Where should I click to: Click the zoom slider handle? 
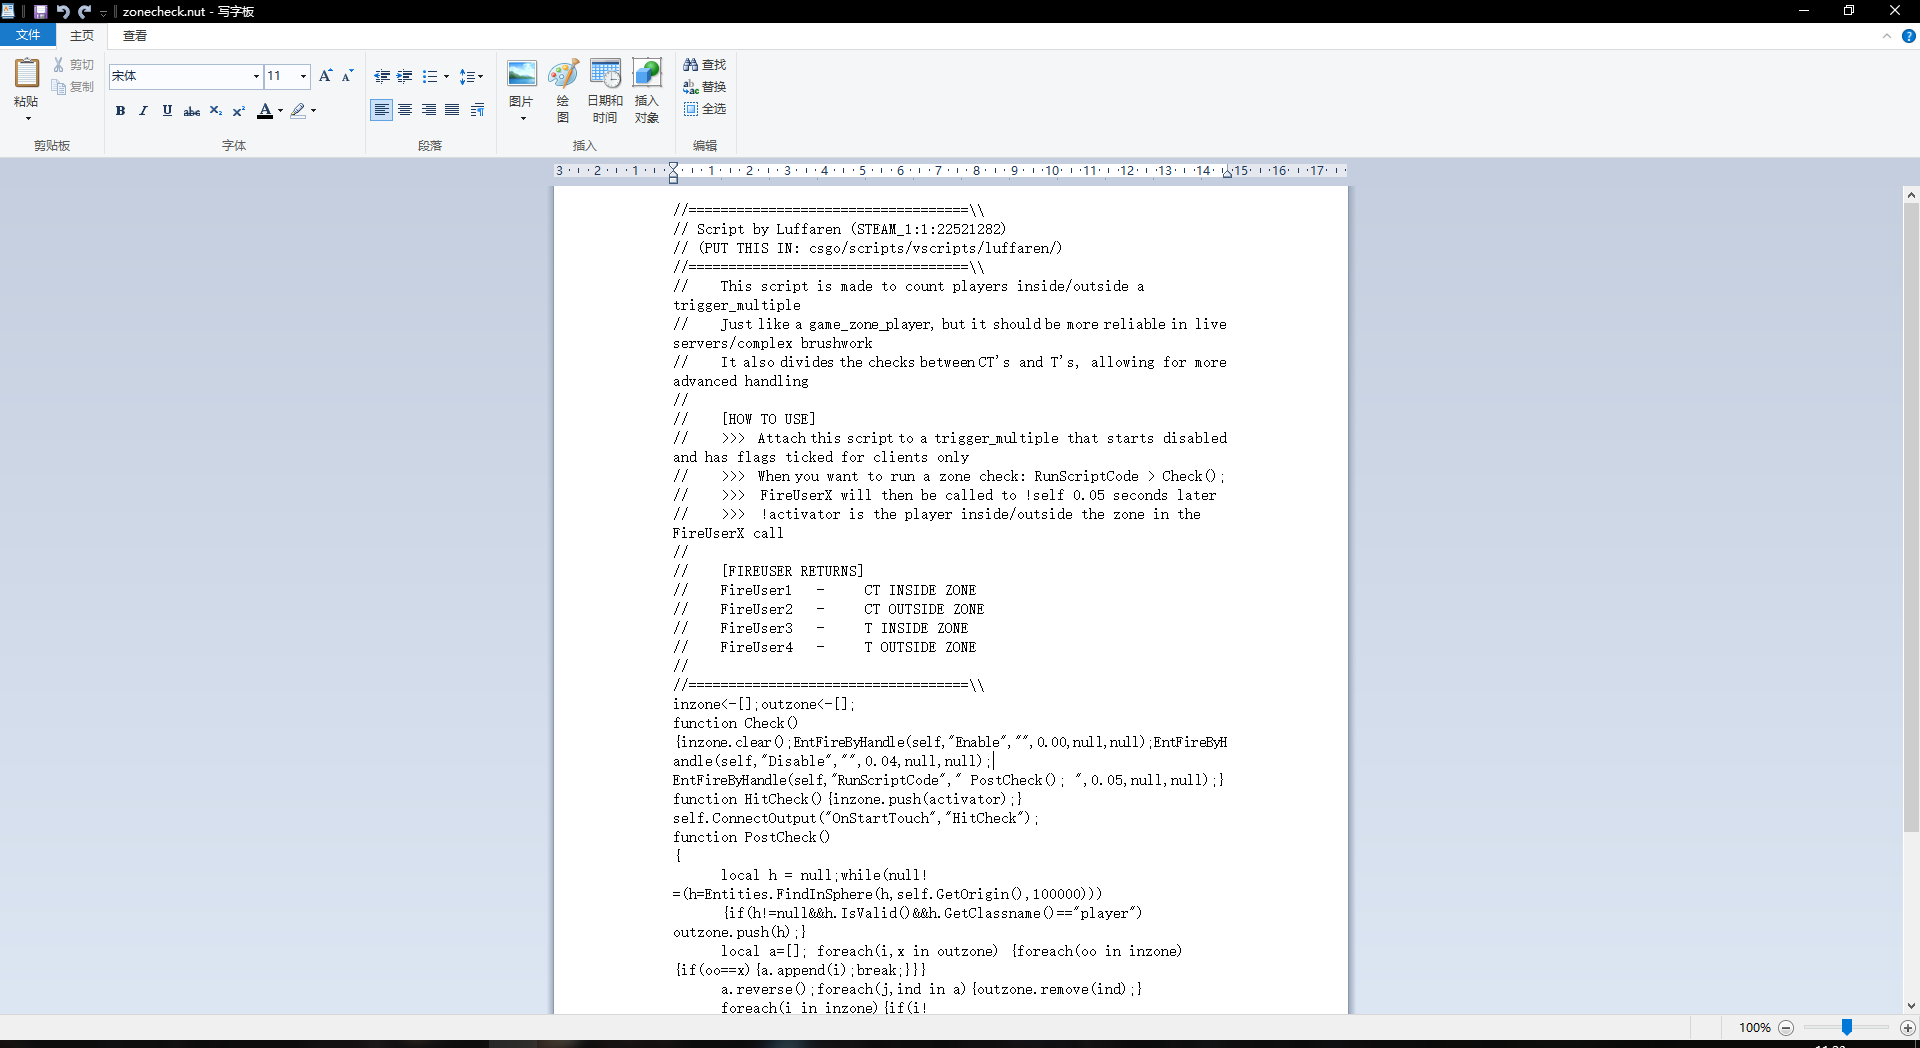tap(1847, 1027)
